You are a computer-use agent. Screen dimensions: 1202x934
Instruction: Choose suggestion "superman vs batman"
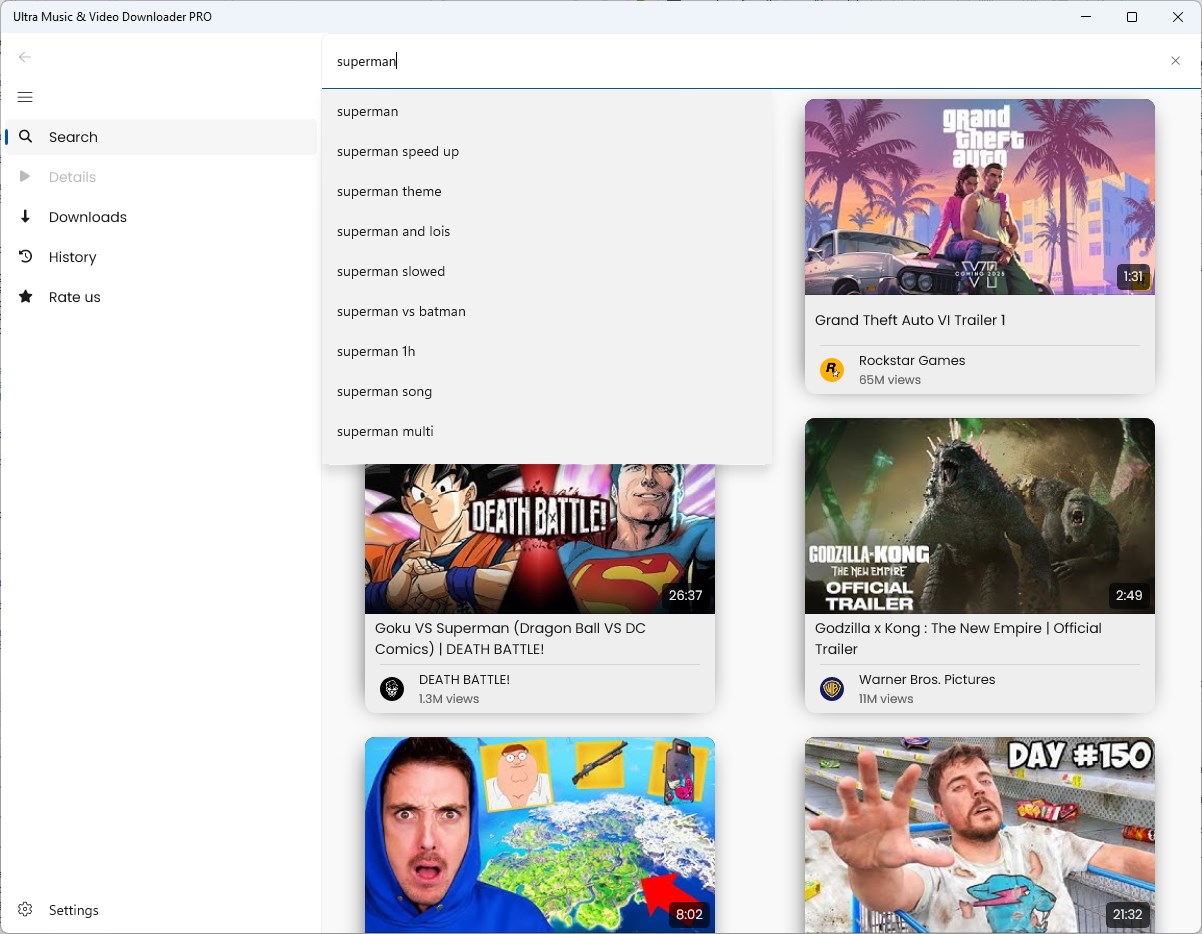click(547, 311)
